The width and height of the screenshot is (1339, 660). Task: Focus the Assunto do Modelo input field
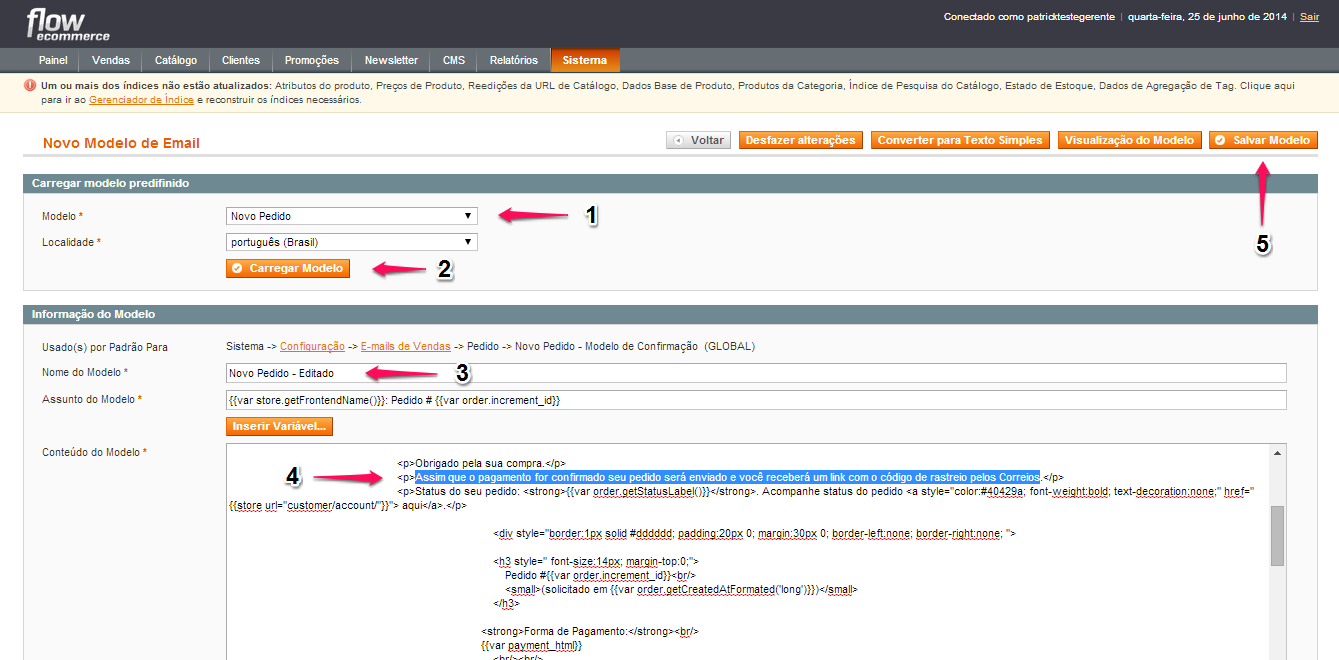click(756, 400)
